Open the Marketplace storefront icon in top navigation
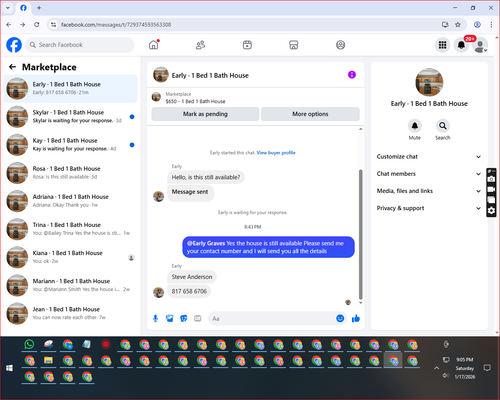 294,45
